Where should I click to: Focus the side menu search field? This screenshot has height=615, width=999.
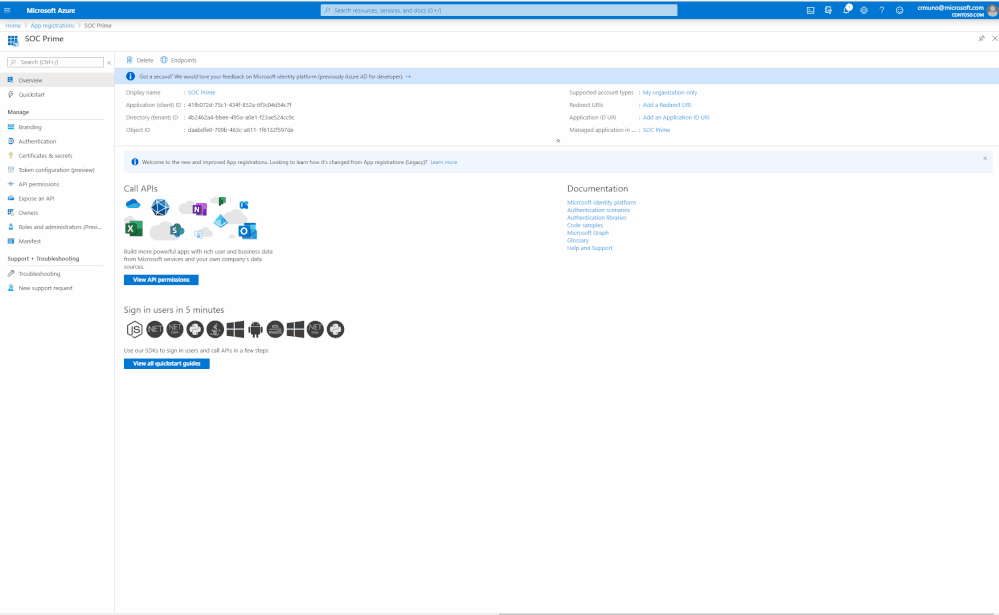pyautogui.click(x=55, y=62)
